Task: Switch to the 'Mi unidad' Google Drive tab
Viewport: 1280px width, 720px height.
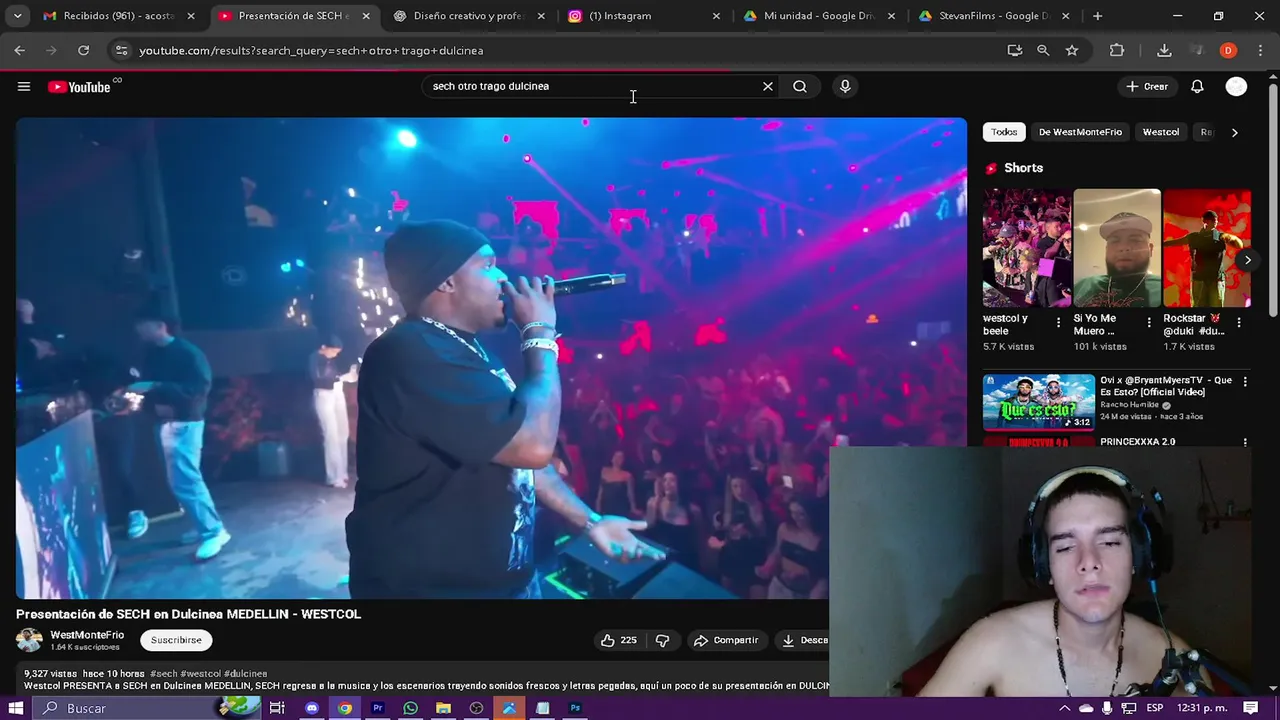Action: point(818,16)
